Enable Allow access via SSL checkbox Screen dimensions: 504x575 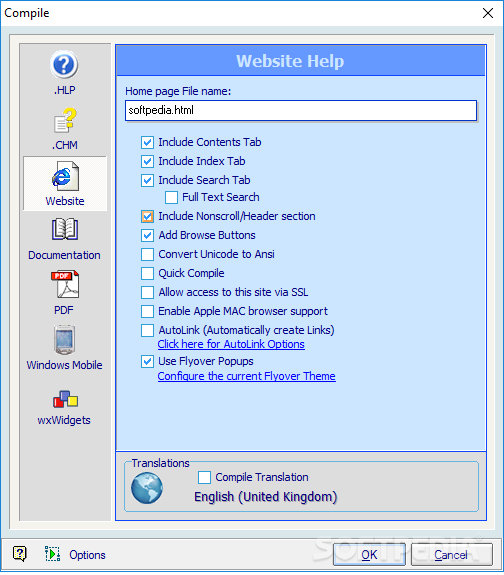click(x=147, y=293)
